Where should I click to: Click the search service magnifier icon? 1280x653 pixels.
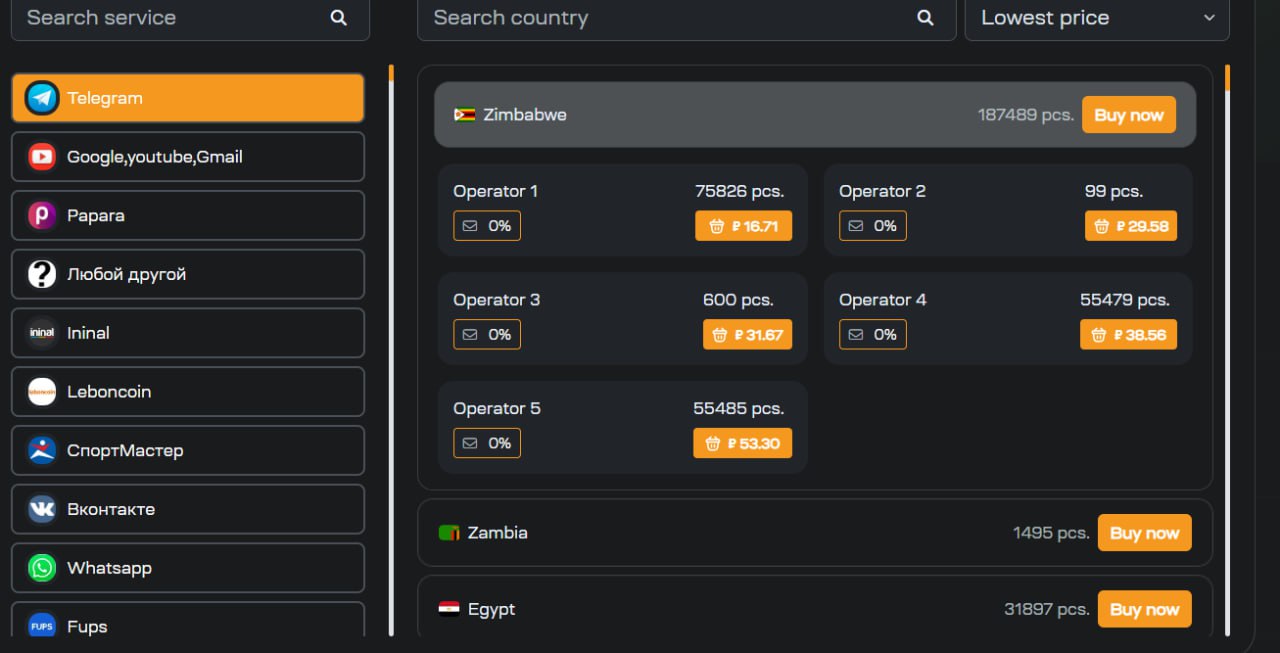pyautogui.click(x=339, y=18)
